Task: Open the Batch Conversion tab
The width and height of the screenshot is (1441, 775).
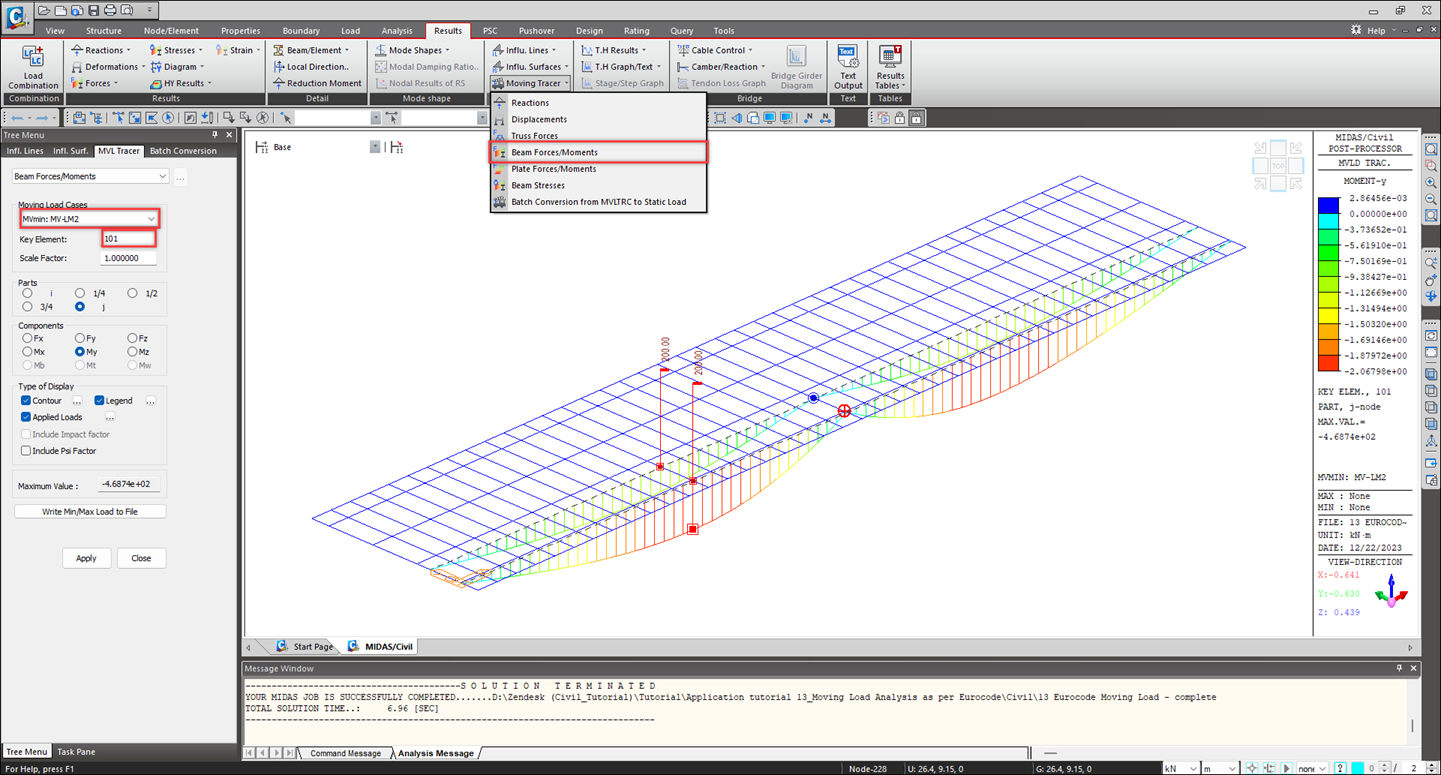Action: (x=183, y=151)
